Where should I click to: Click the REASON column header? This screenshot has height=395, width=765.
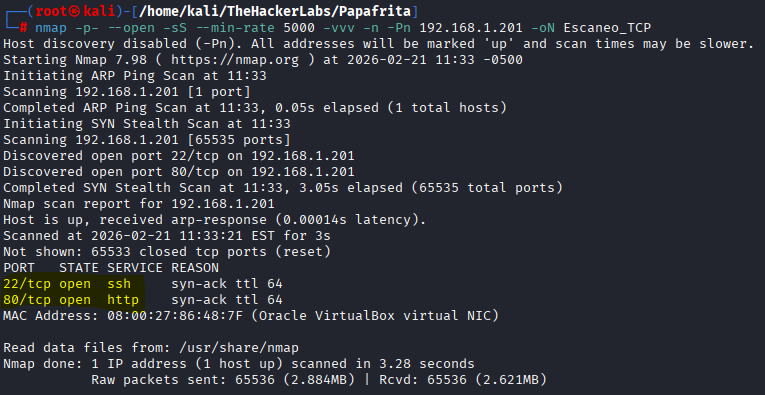pyautogui.click(x=195, y=268)
